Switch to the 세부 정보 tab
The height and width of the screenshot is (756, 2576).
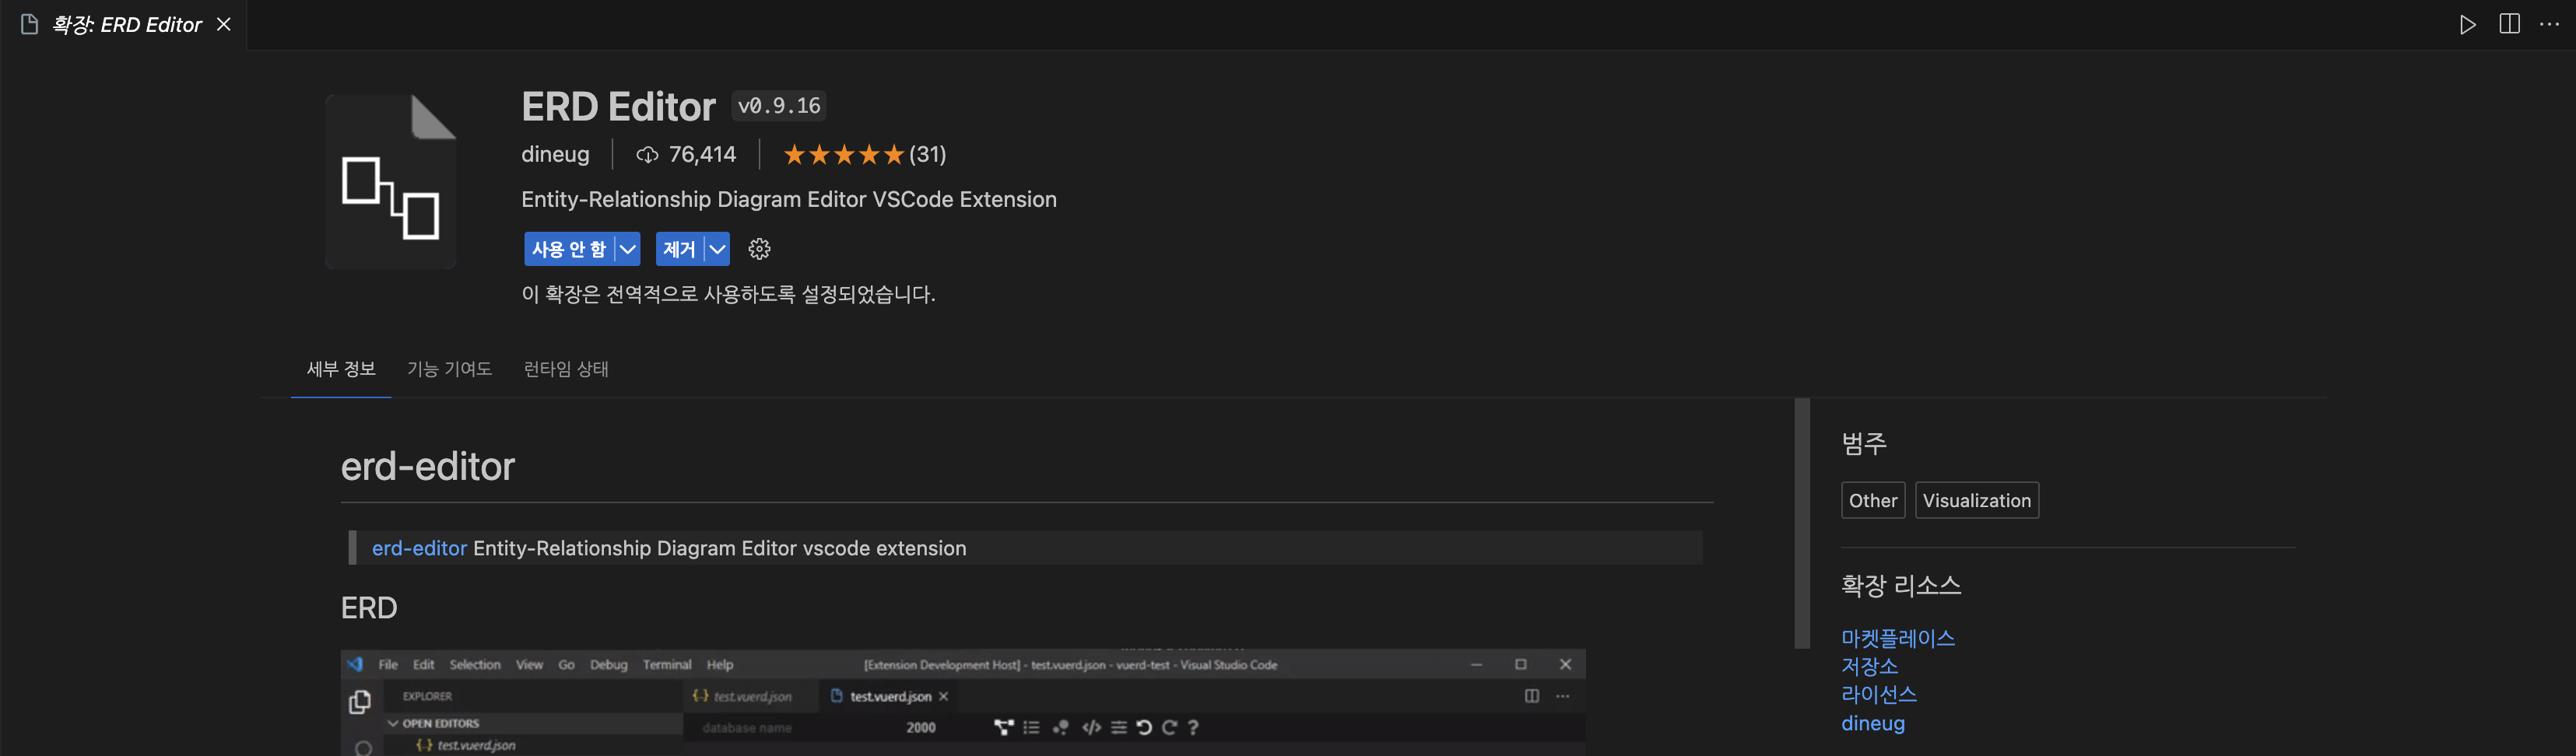click(341, 369)
